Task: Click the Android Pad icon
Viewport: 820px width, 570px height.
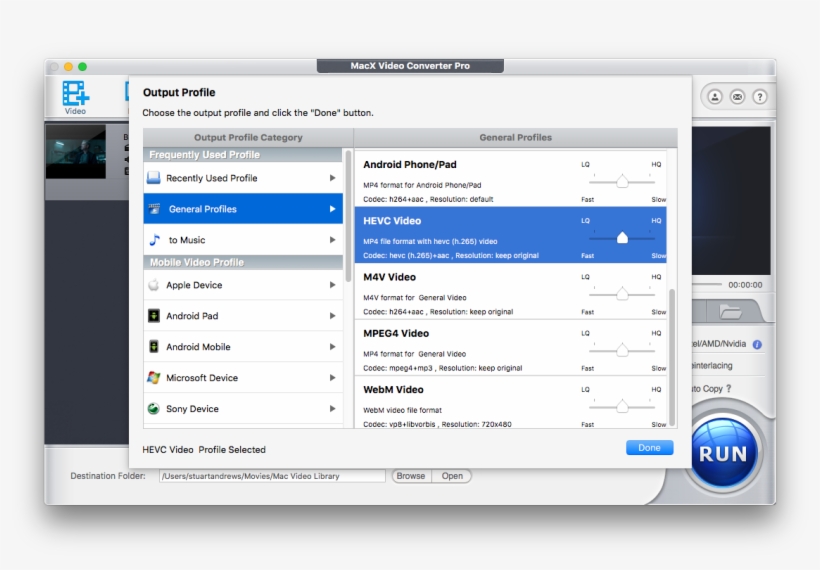Action: pyautogui.click(x=154, y=316)
